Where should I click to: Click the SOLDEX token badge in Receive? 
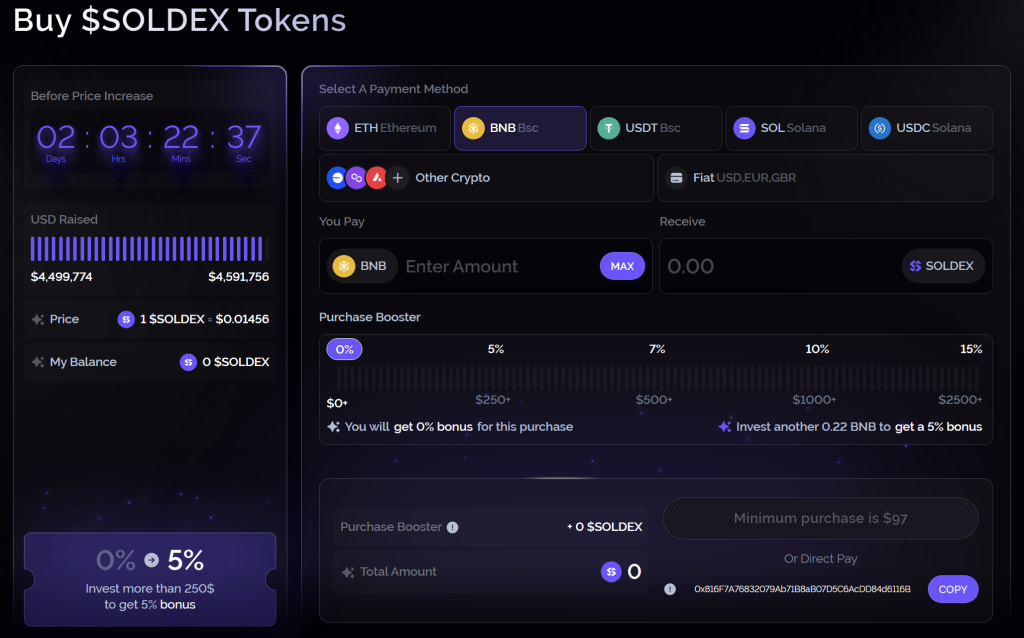(x=943, y=266)
